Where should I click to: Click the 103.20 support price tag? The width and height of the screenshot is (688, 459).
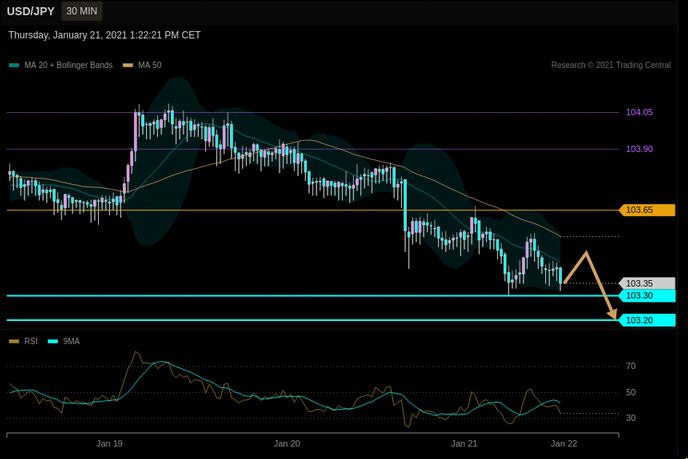coord(647,320)
